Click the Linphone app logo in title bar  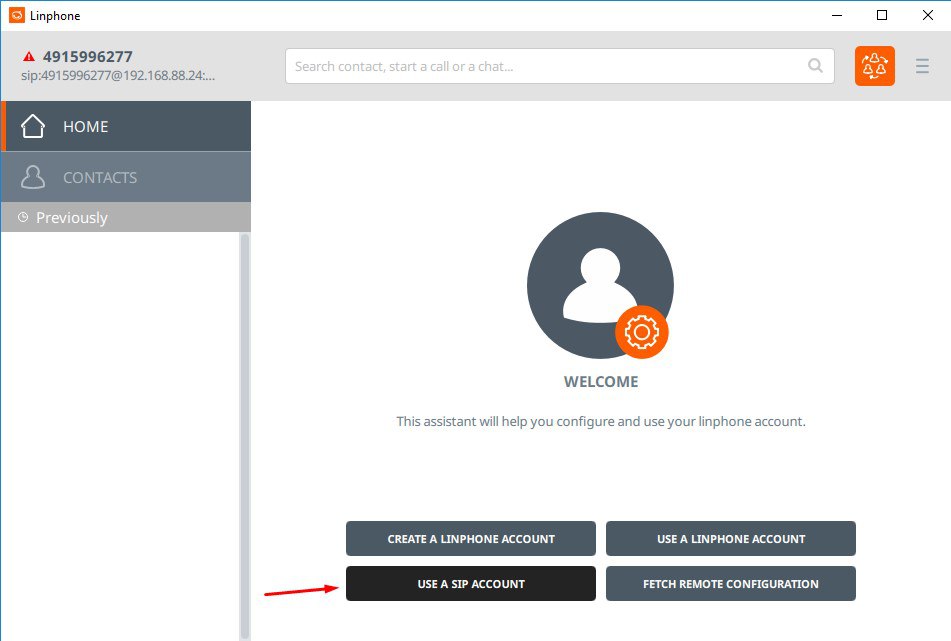(17, 15)
